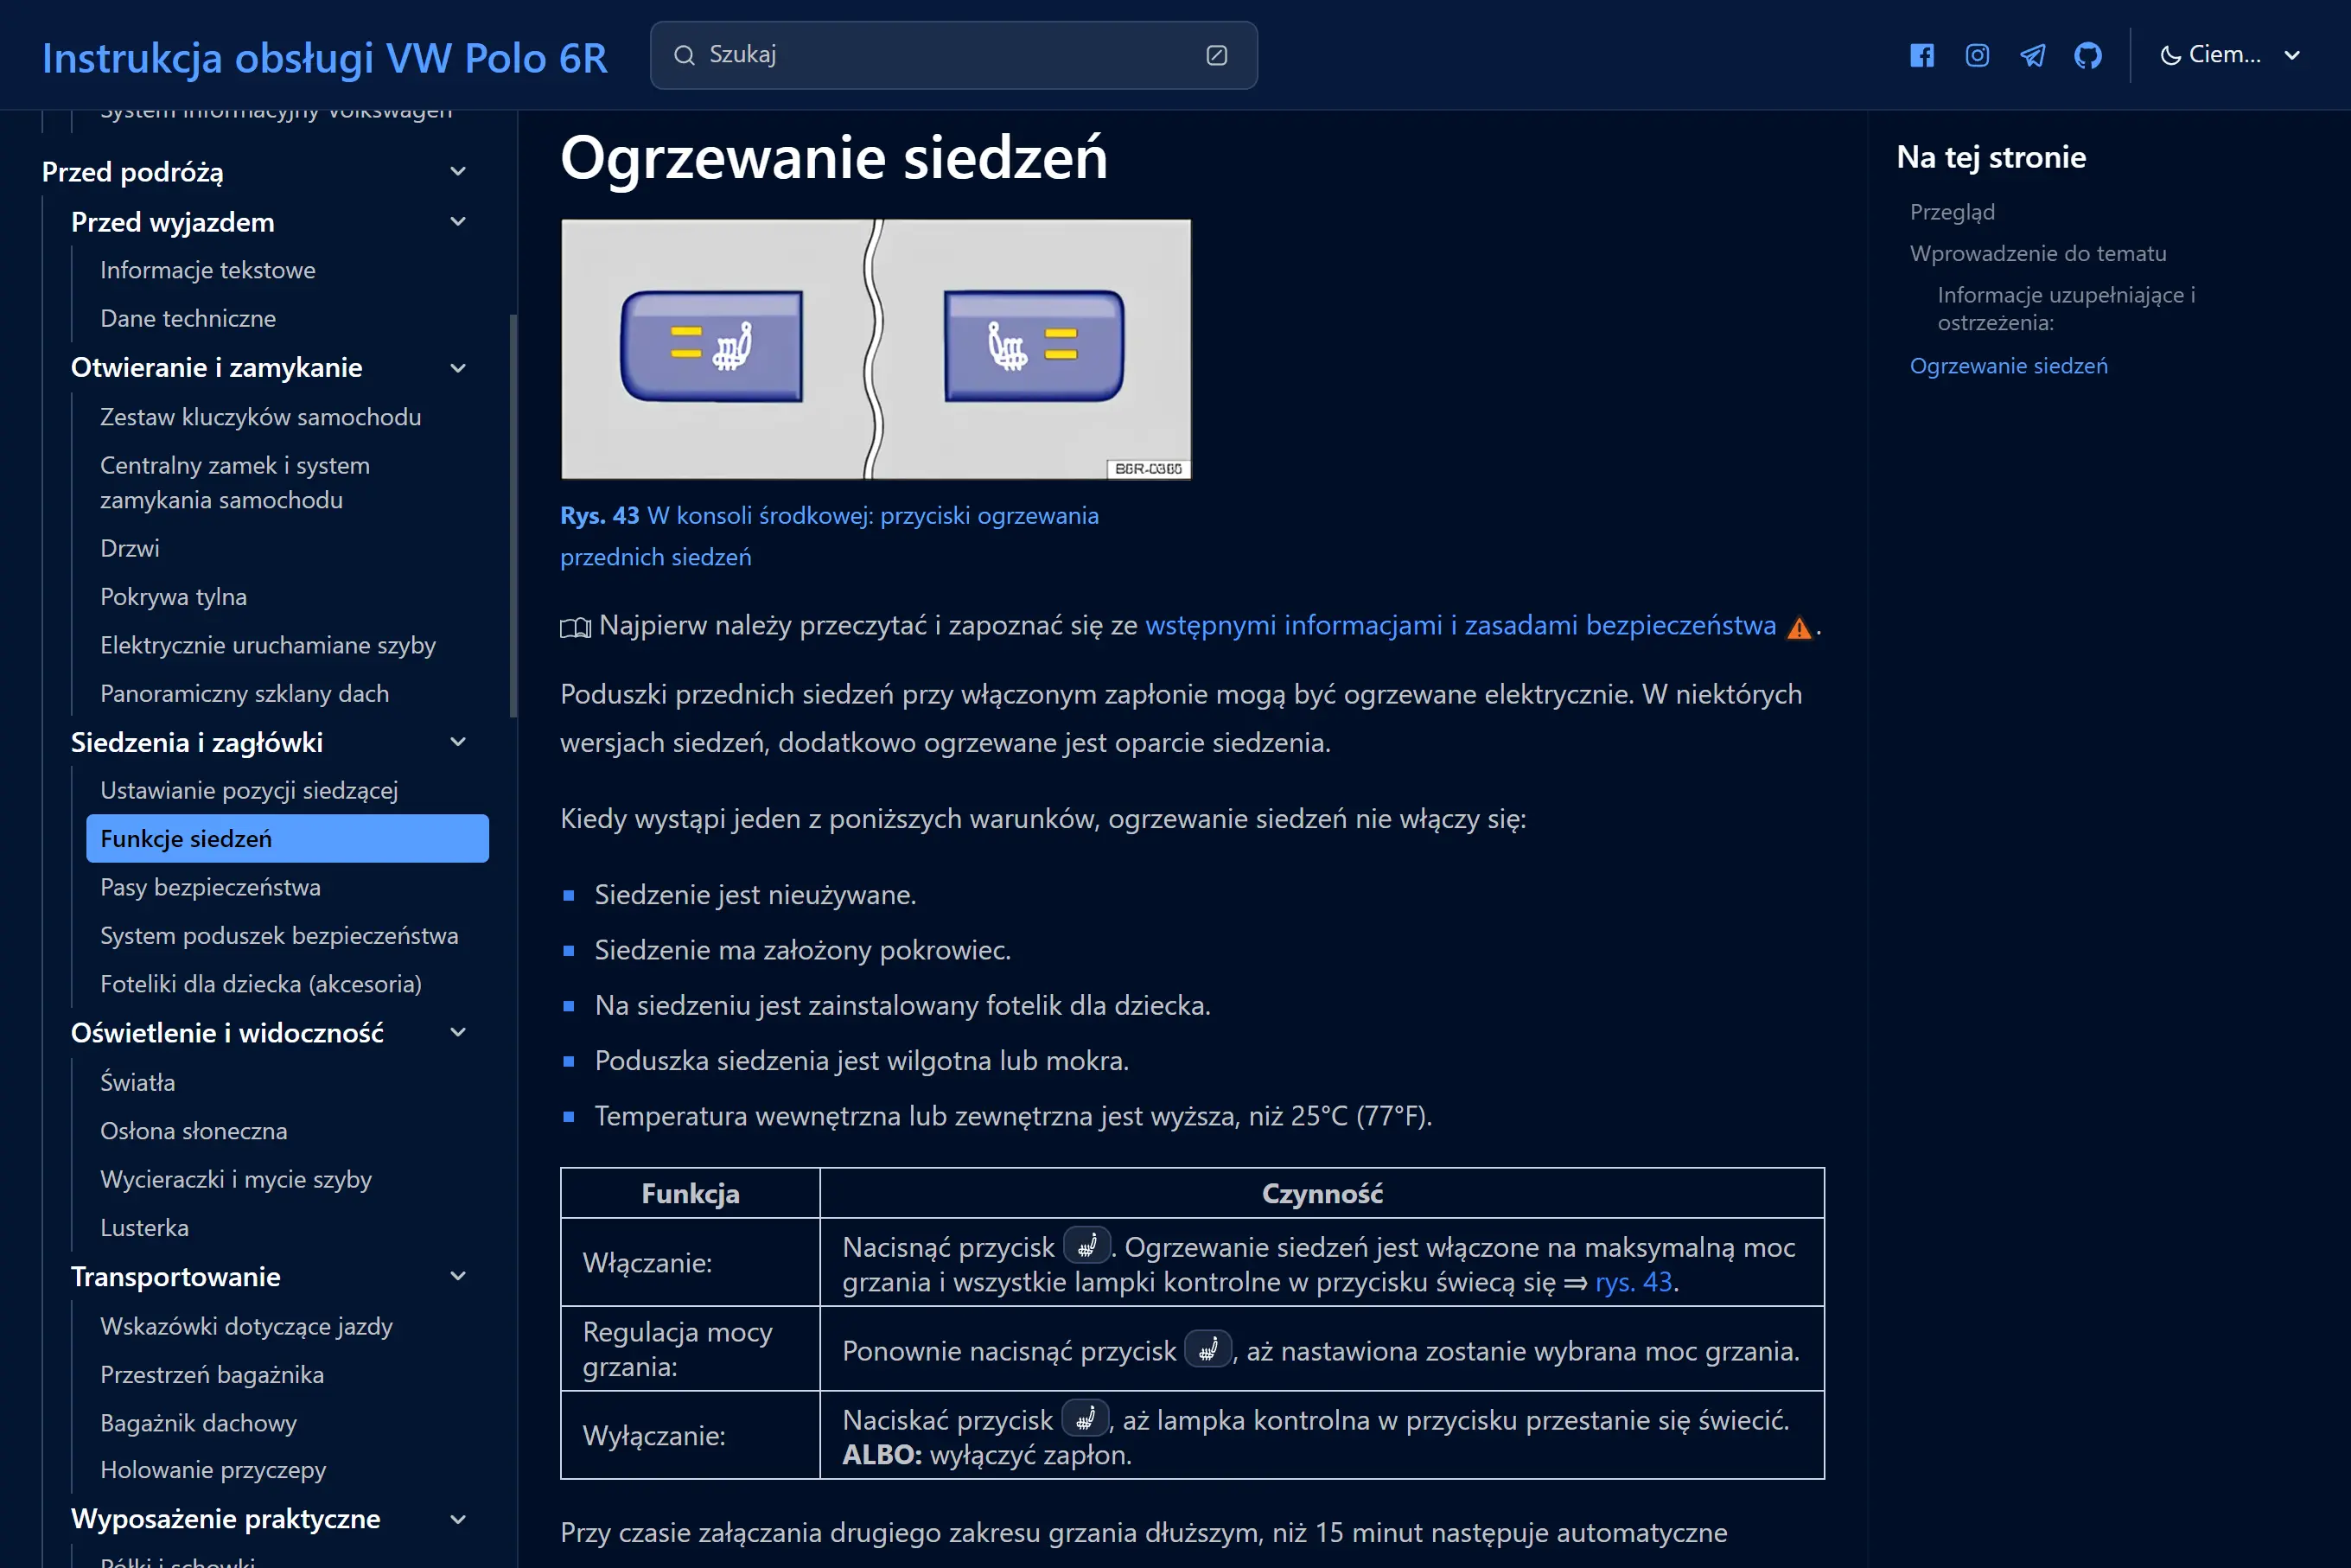The height and width of the screenshot is (1568, 2351).
Task: Open the Facebook icon in the header
Action: [1921, 55]
